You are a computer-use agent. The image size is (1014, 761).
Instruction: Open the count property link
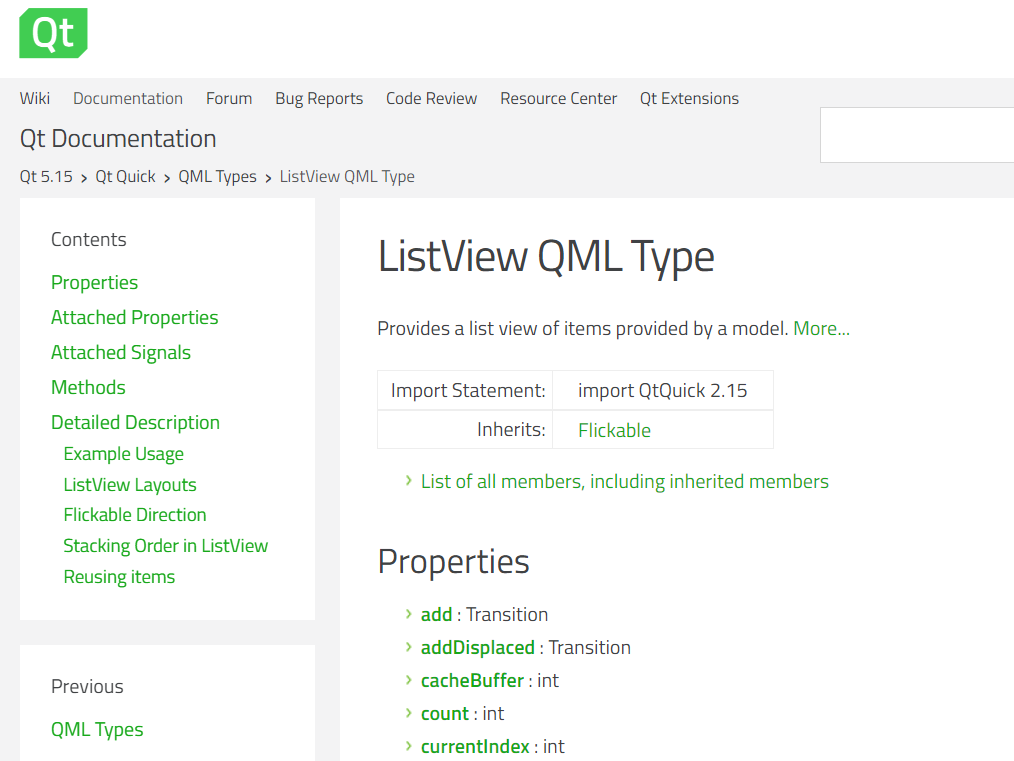pos(445,713)
